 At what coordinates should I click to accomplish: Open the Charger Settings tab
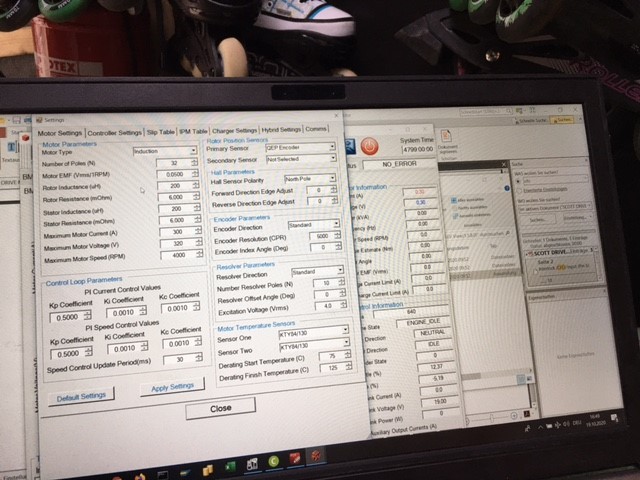pyautogui.click(x=235, y=130)
